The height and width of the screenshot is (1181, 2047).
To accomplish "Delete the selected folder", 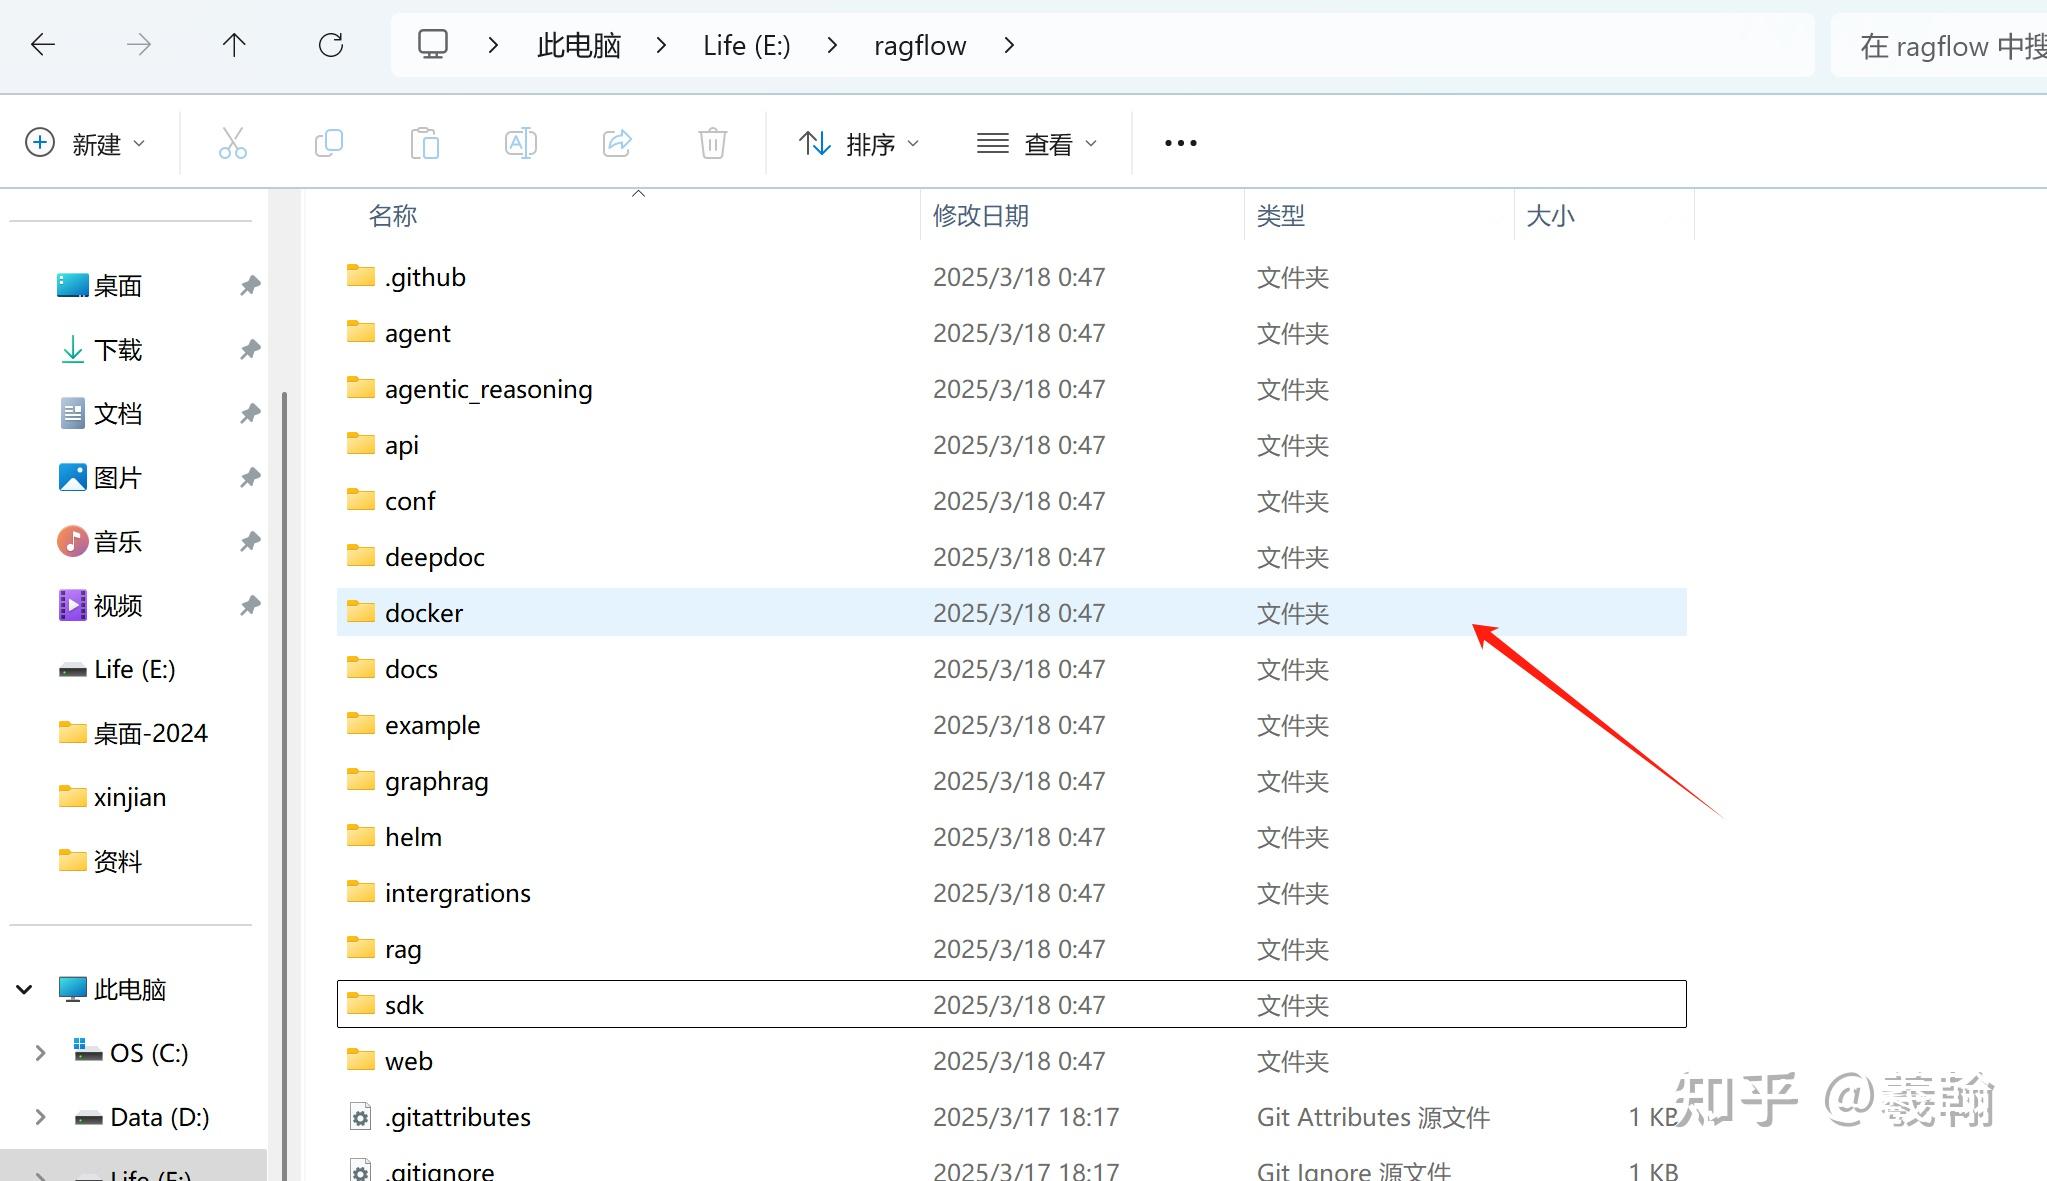I will (711, 142).
